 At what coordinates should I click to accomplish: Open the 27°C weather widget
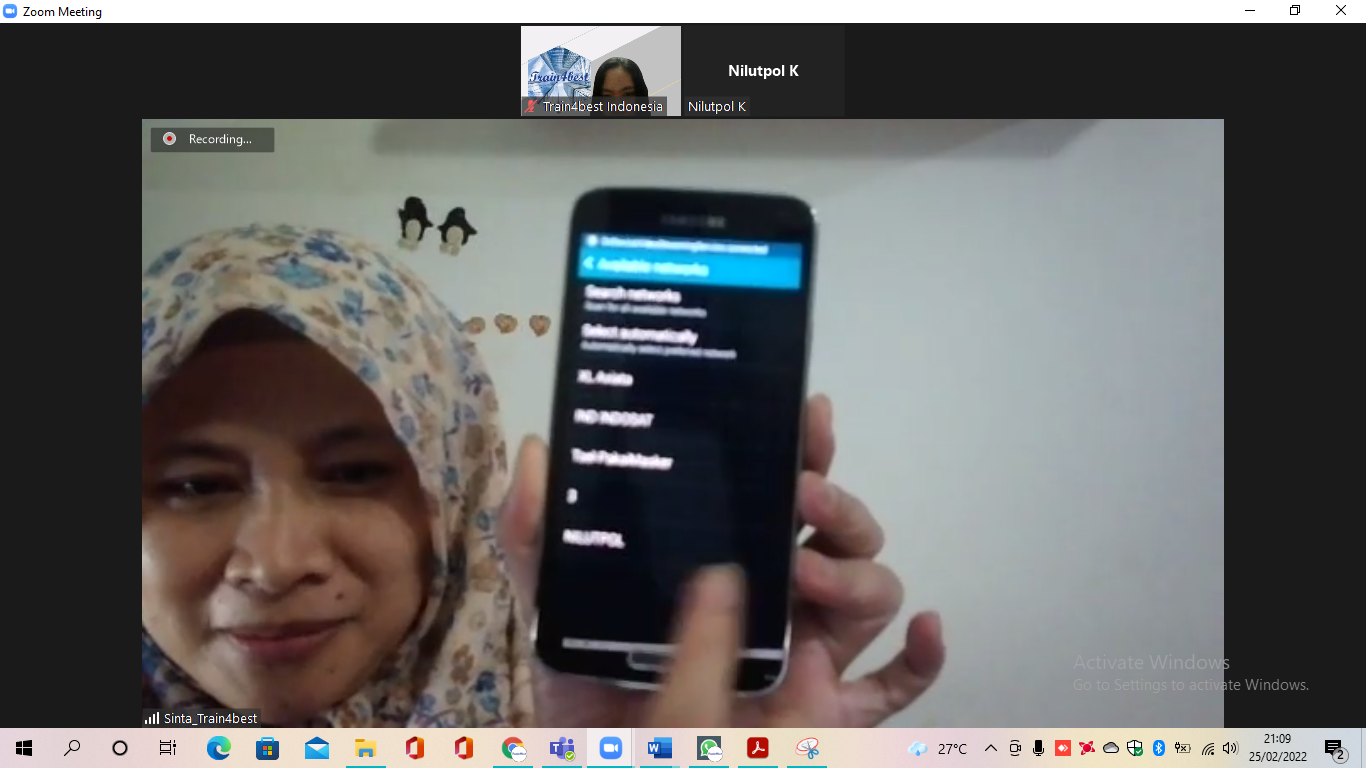point(938,748)
